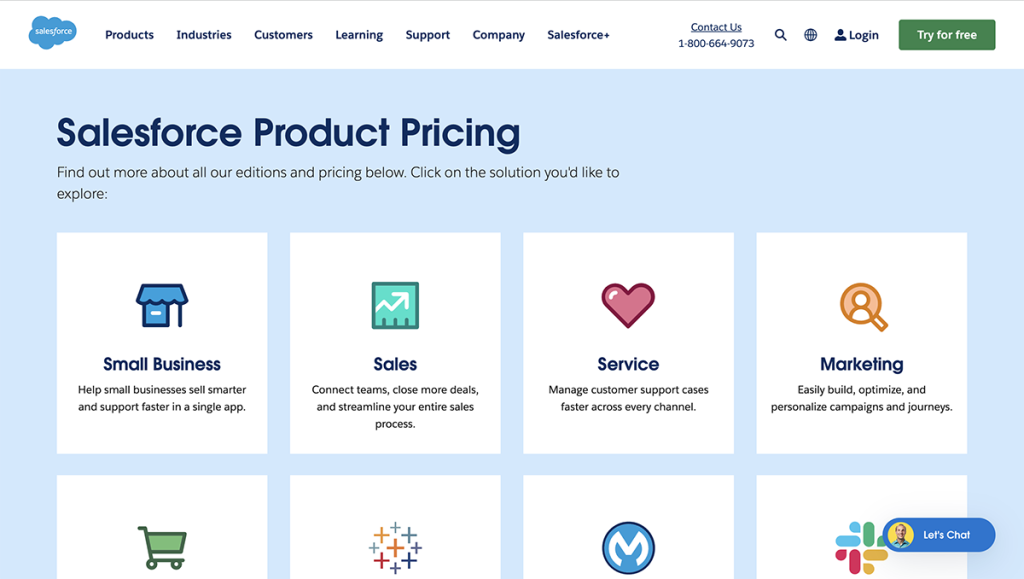Click the Try for free button
Image resolution: width=1024 pixels, height=579 pixels.
click(946, 33)
